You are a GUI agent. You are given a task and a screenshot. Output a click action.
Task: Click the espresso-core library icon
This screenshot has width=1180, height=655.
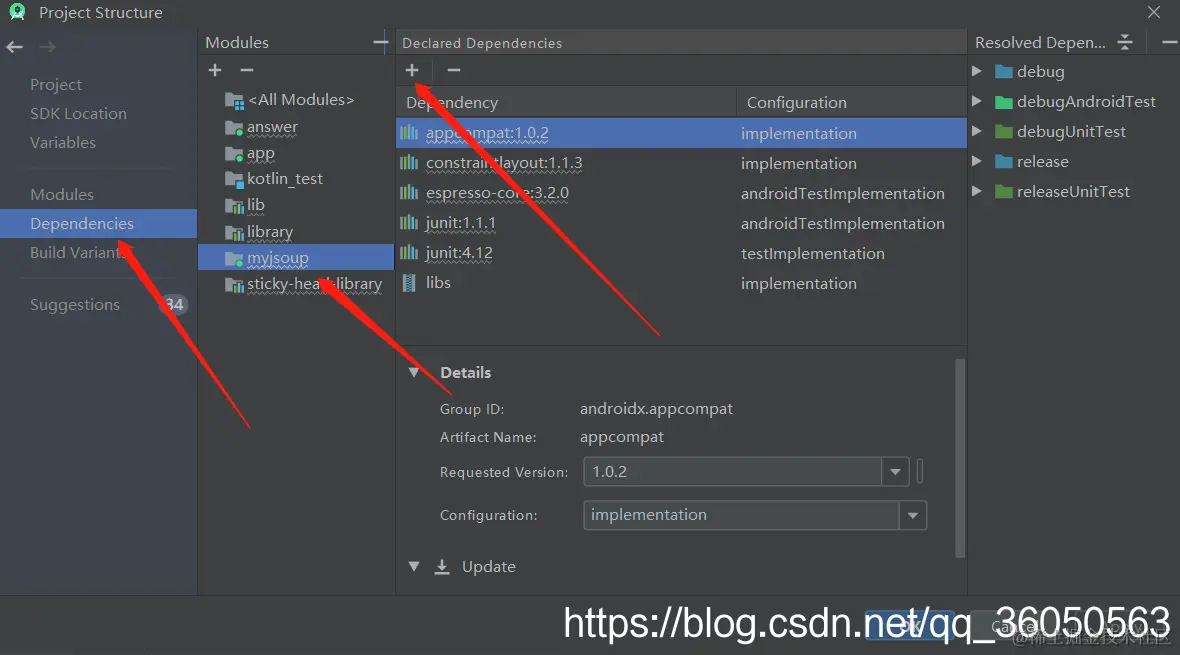pyautogui.click(x=409, y=193)
